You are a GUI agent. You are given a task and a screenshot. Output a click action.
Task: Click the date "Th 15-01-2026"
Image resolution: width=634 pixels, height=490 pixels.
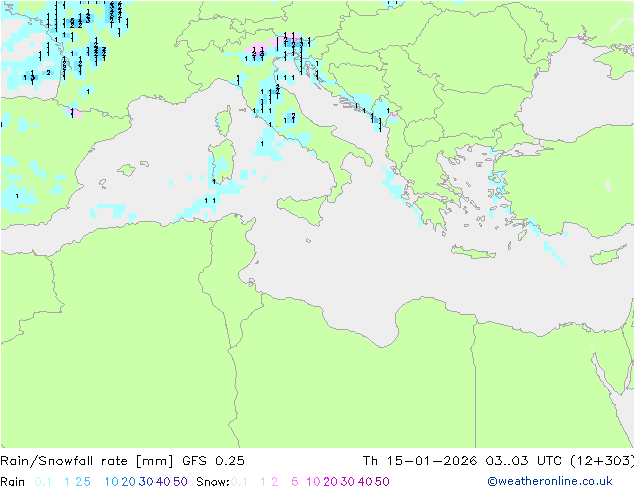419,460
